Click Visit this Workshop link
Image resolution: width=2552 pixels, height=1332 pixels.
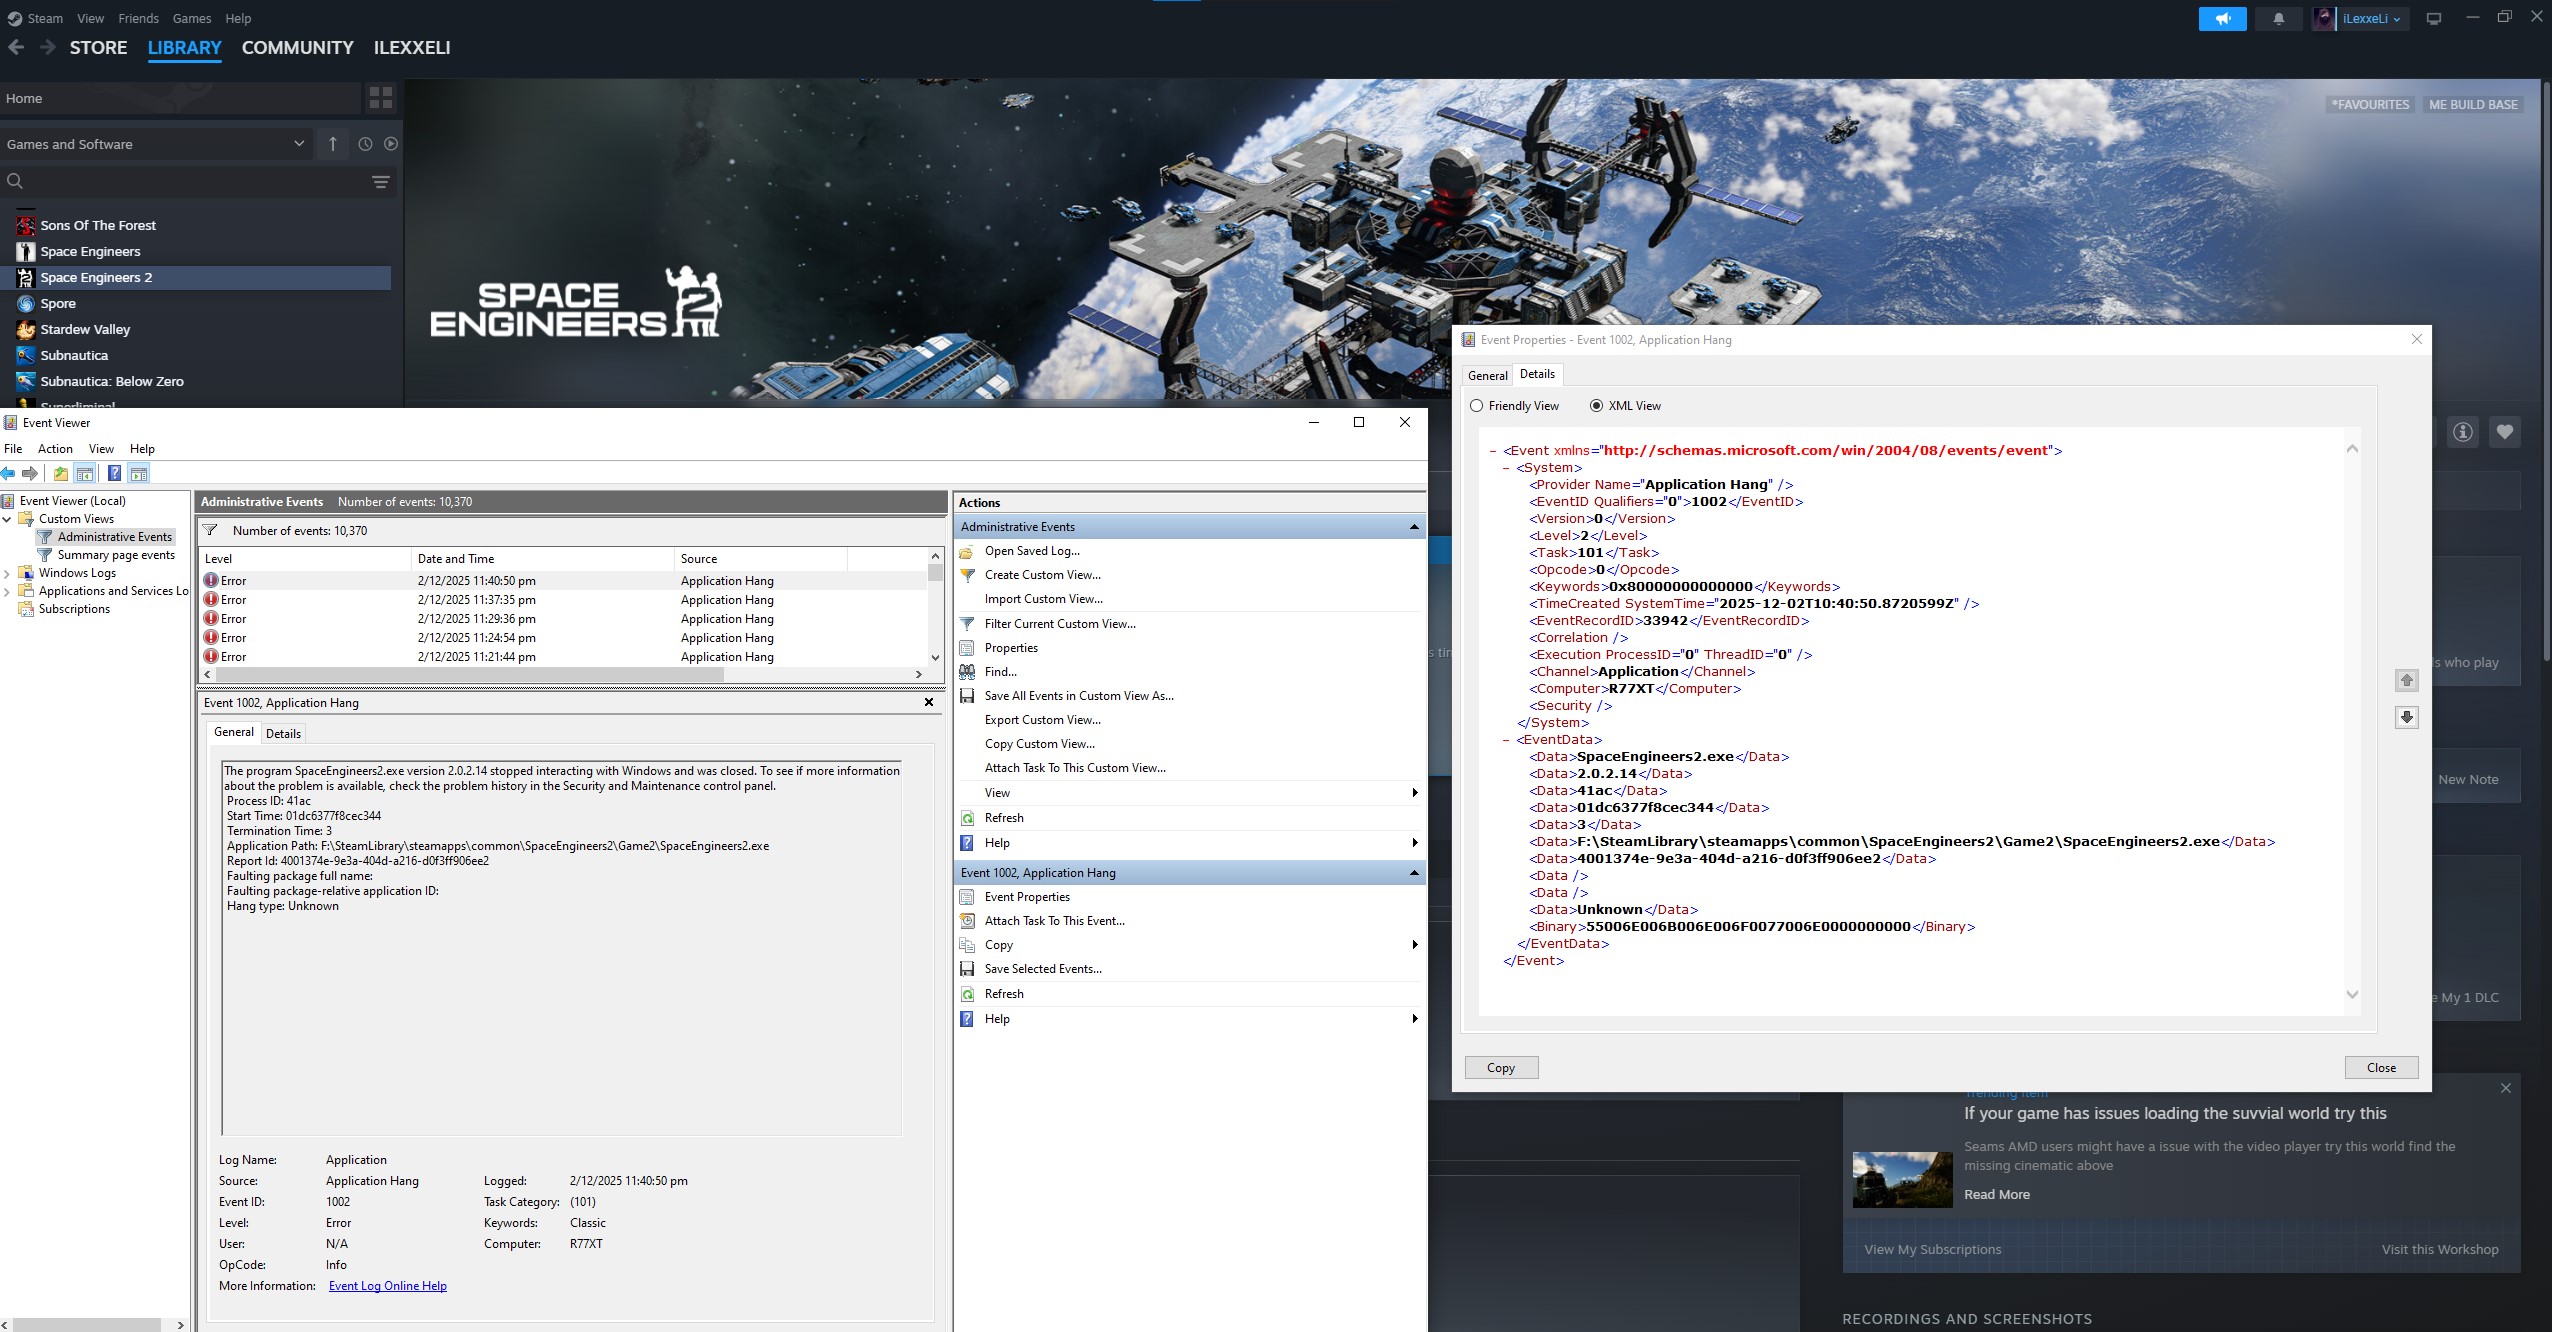point(2439,1250)
